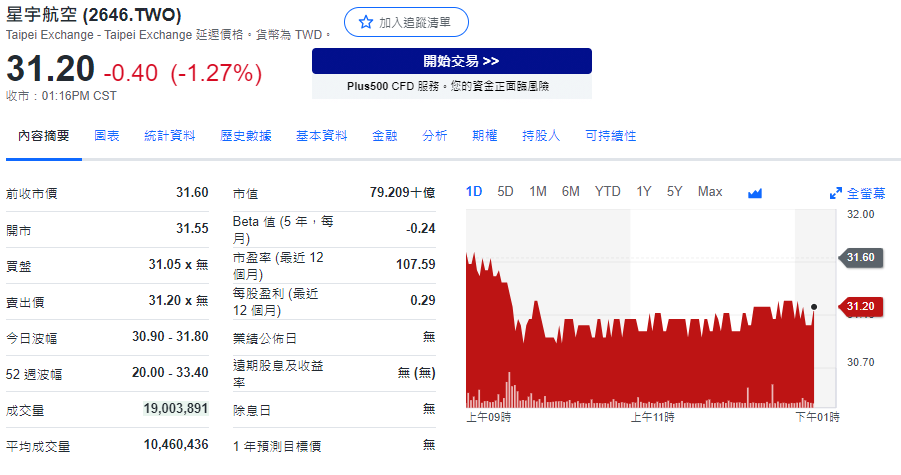Click day's range 30.90 - 31.80
This screenshot has height=475, width=901.
(x=170, y=337)
